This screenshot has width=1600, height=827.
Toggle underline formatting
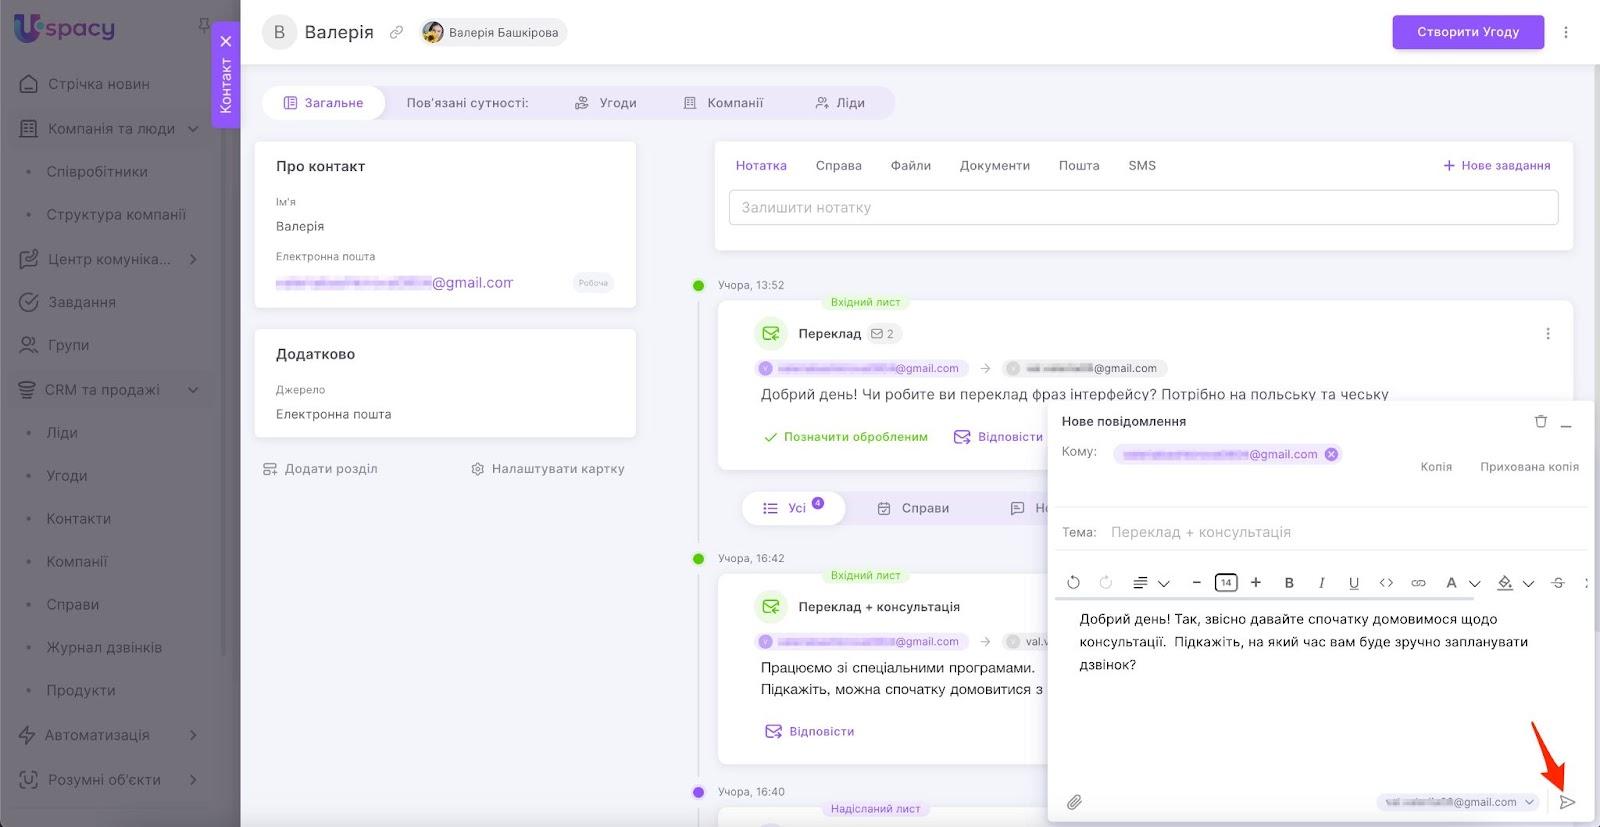click(1354, 582)
